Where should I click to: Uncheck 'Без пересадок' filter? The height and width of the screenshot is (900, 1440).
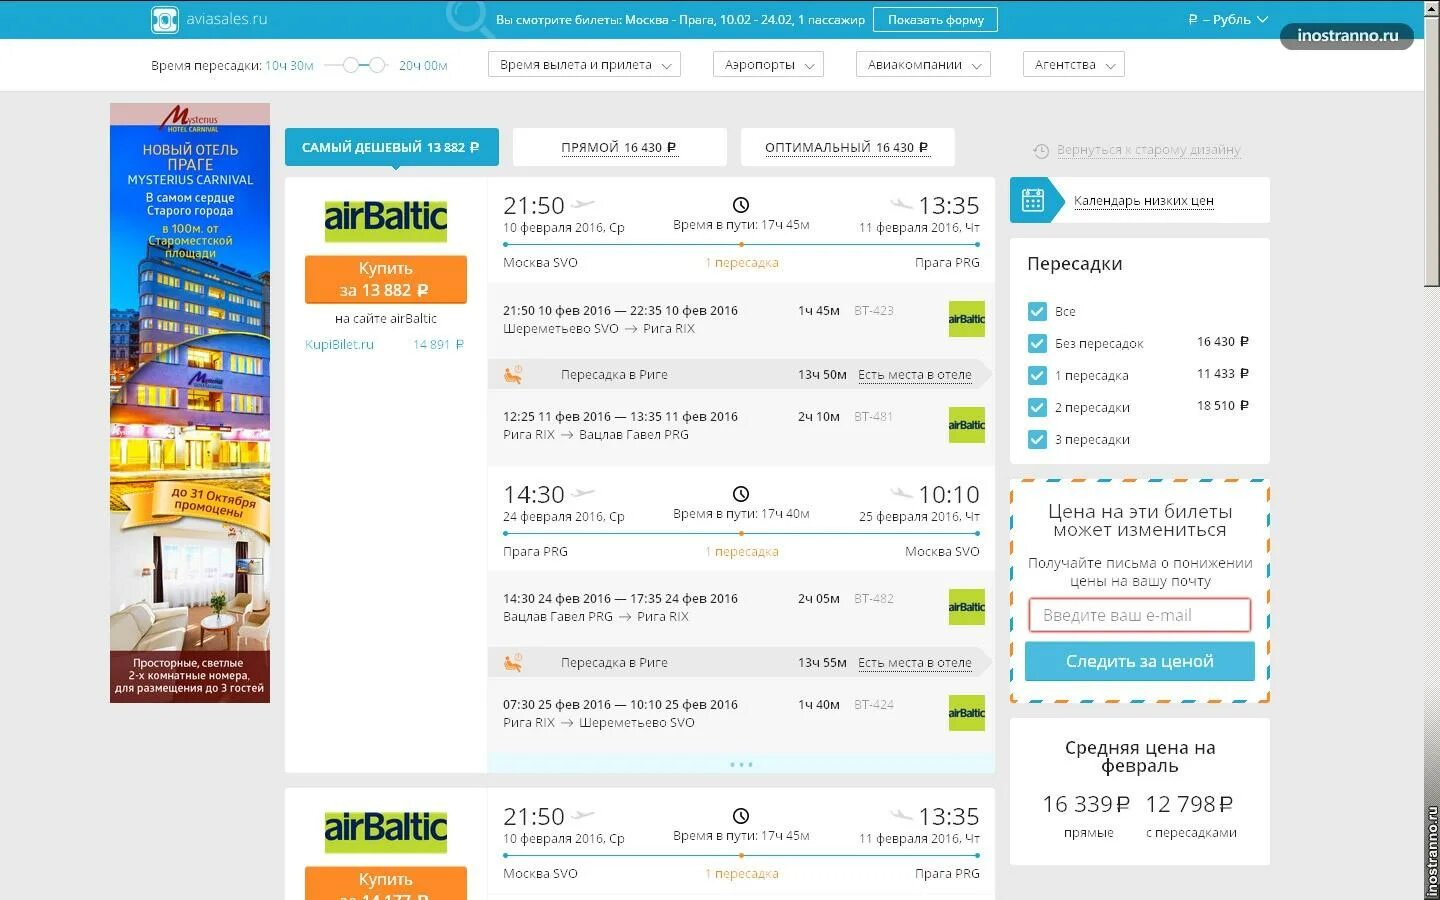1037,343
